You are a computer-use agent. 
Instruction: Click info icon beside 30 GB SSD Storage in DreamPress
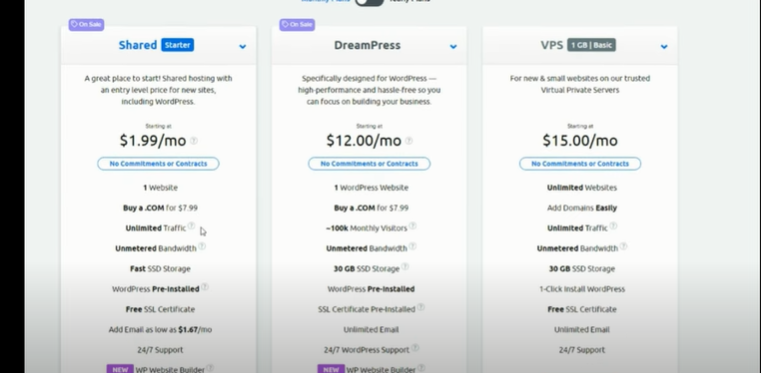[405, 266]
